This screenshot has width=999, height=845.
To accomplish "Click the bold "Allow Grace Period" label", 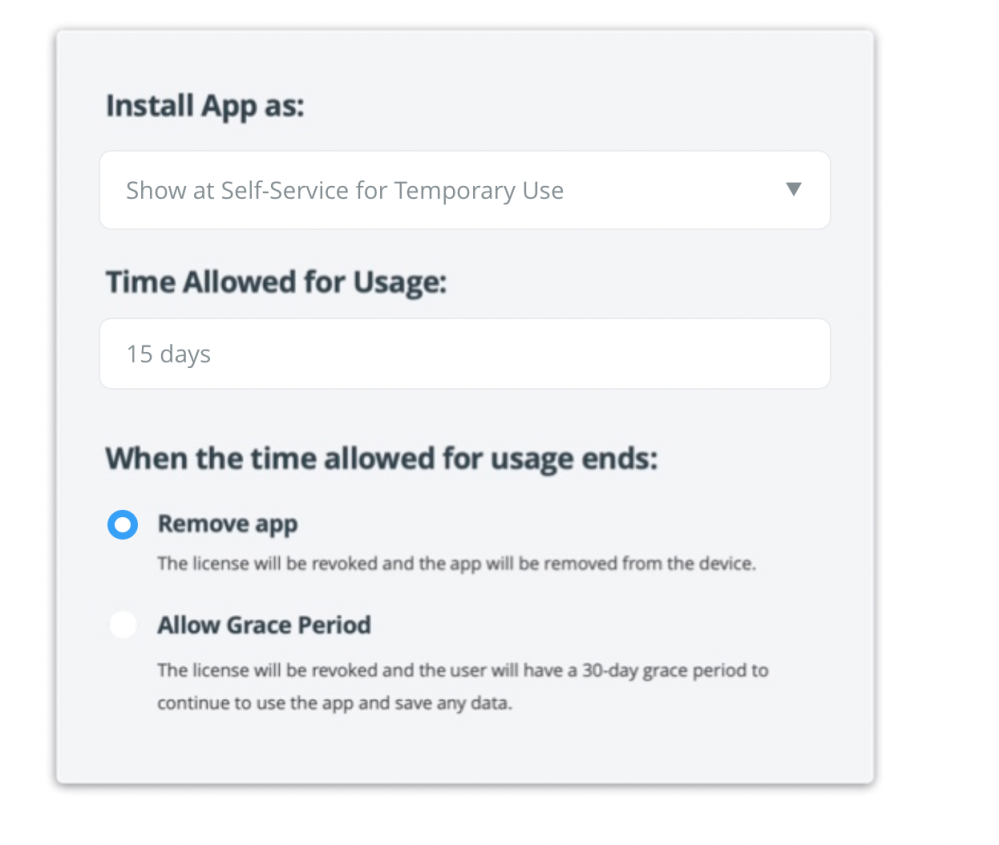I will (x=264, y=625).
